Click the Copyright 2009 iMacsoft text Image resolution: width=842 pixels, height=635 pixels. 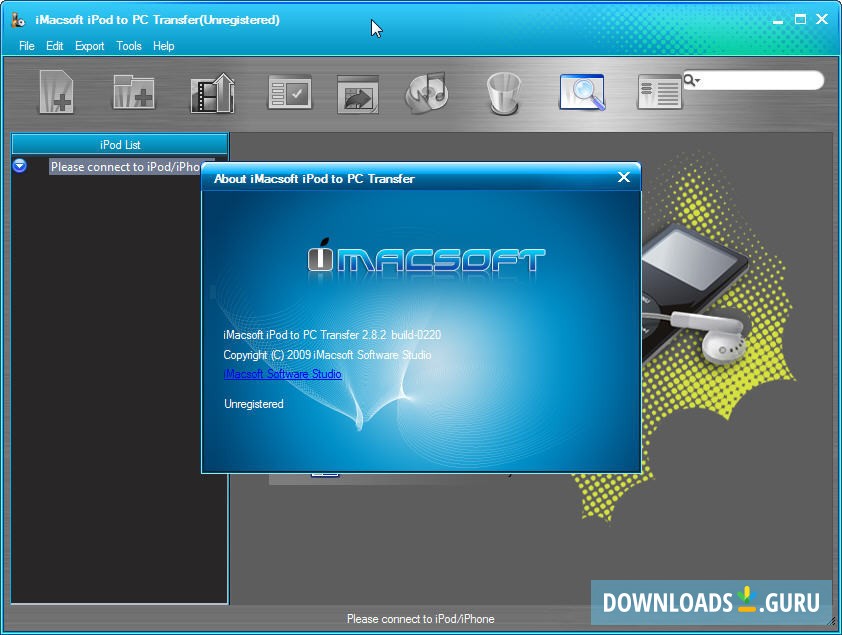[x=327, y=355]
